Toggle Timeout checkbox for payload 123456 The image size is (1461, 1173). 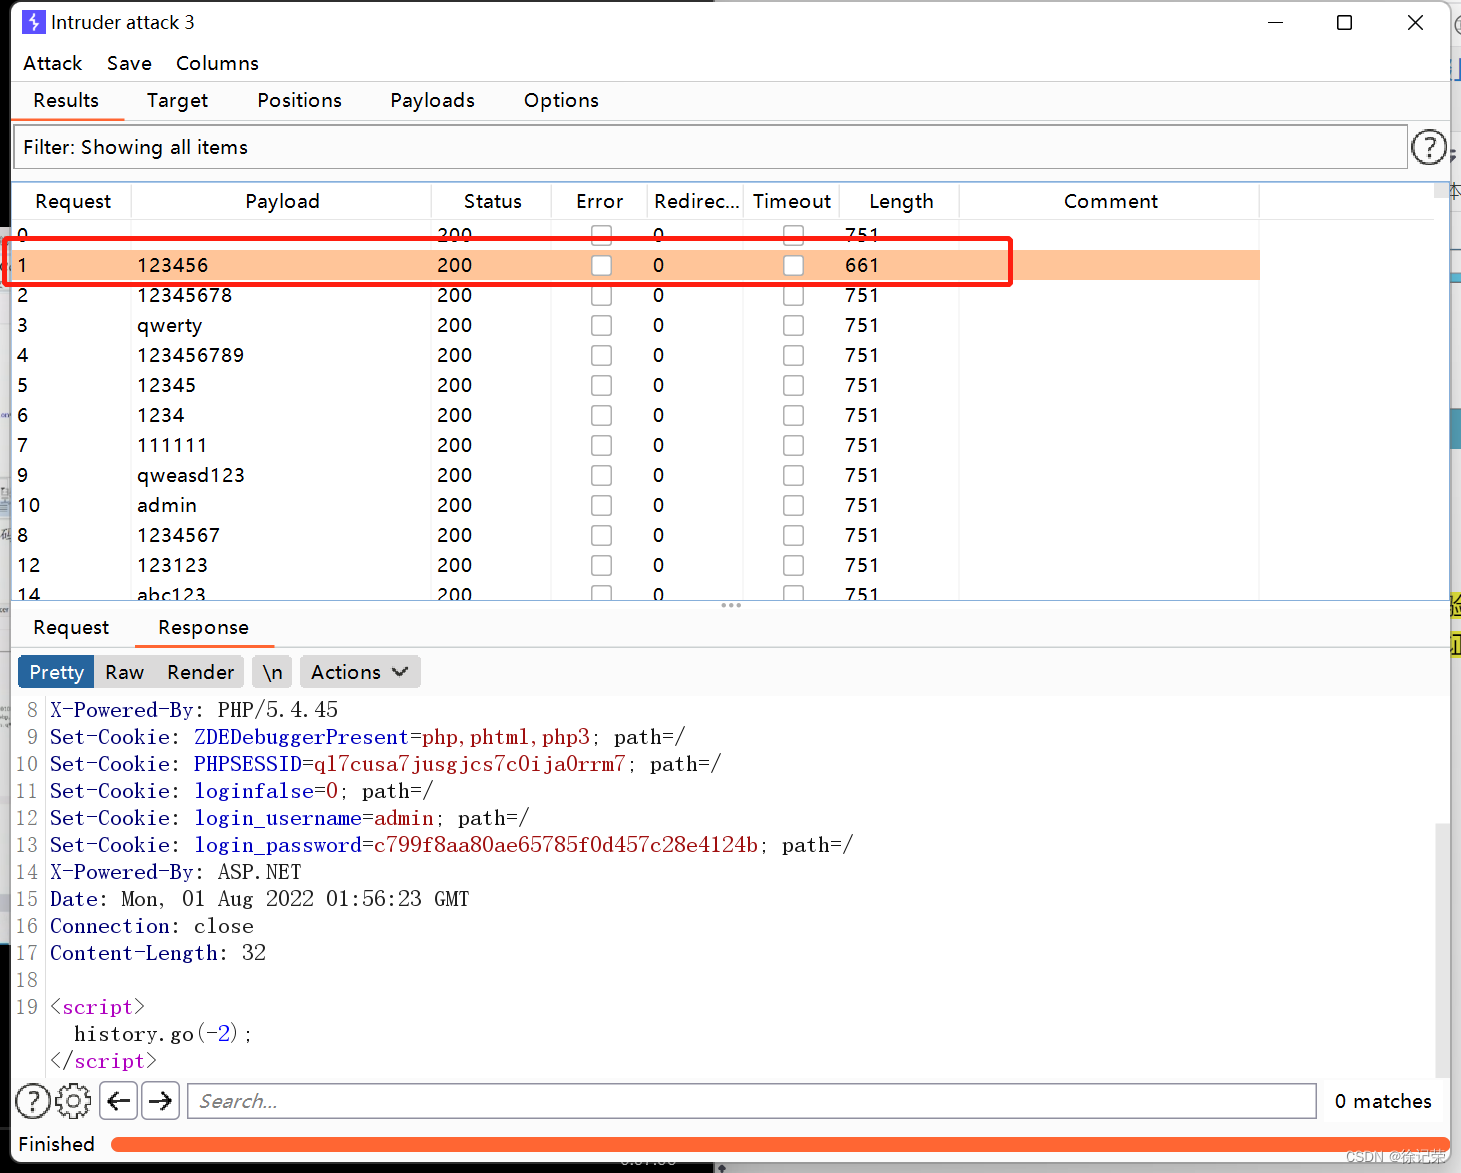[793, 265]
